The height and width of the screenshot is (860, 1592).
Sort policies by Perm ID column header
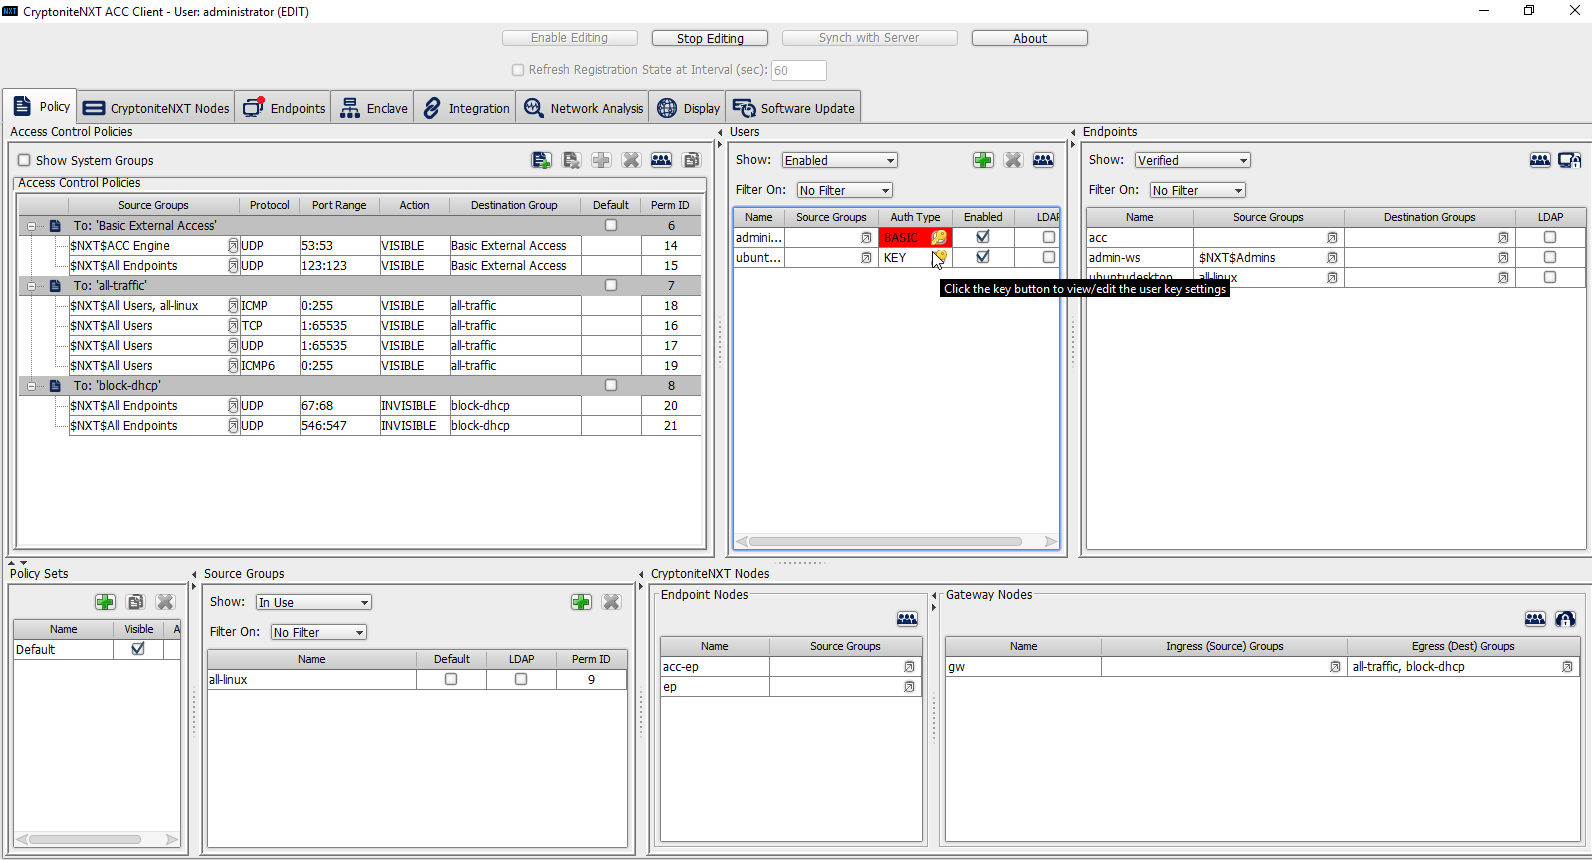point(670,205)
